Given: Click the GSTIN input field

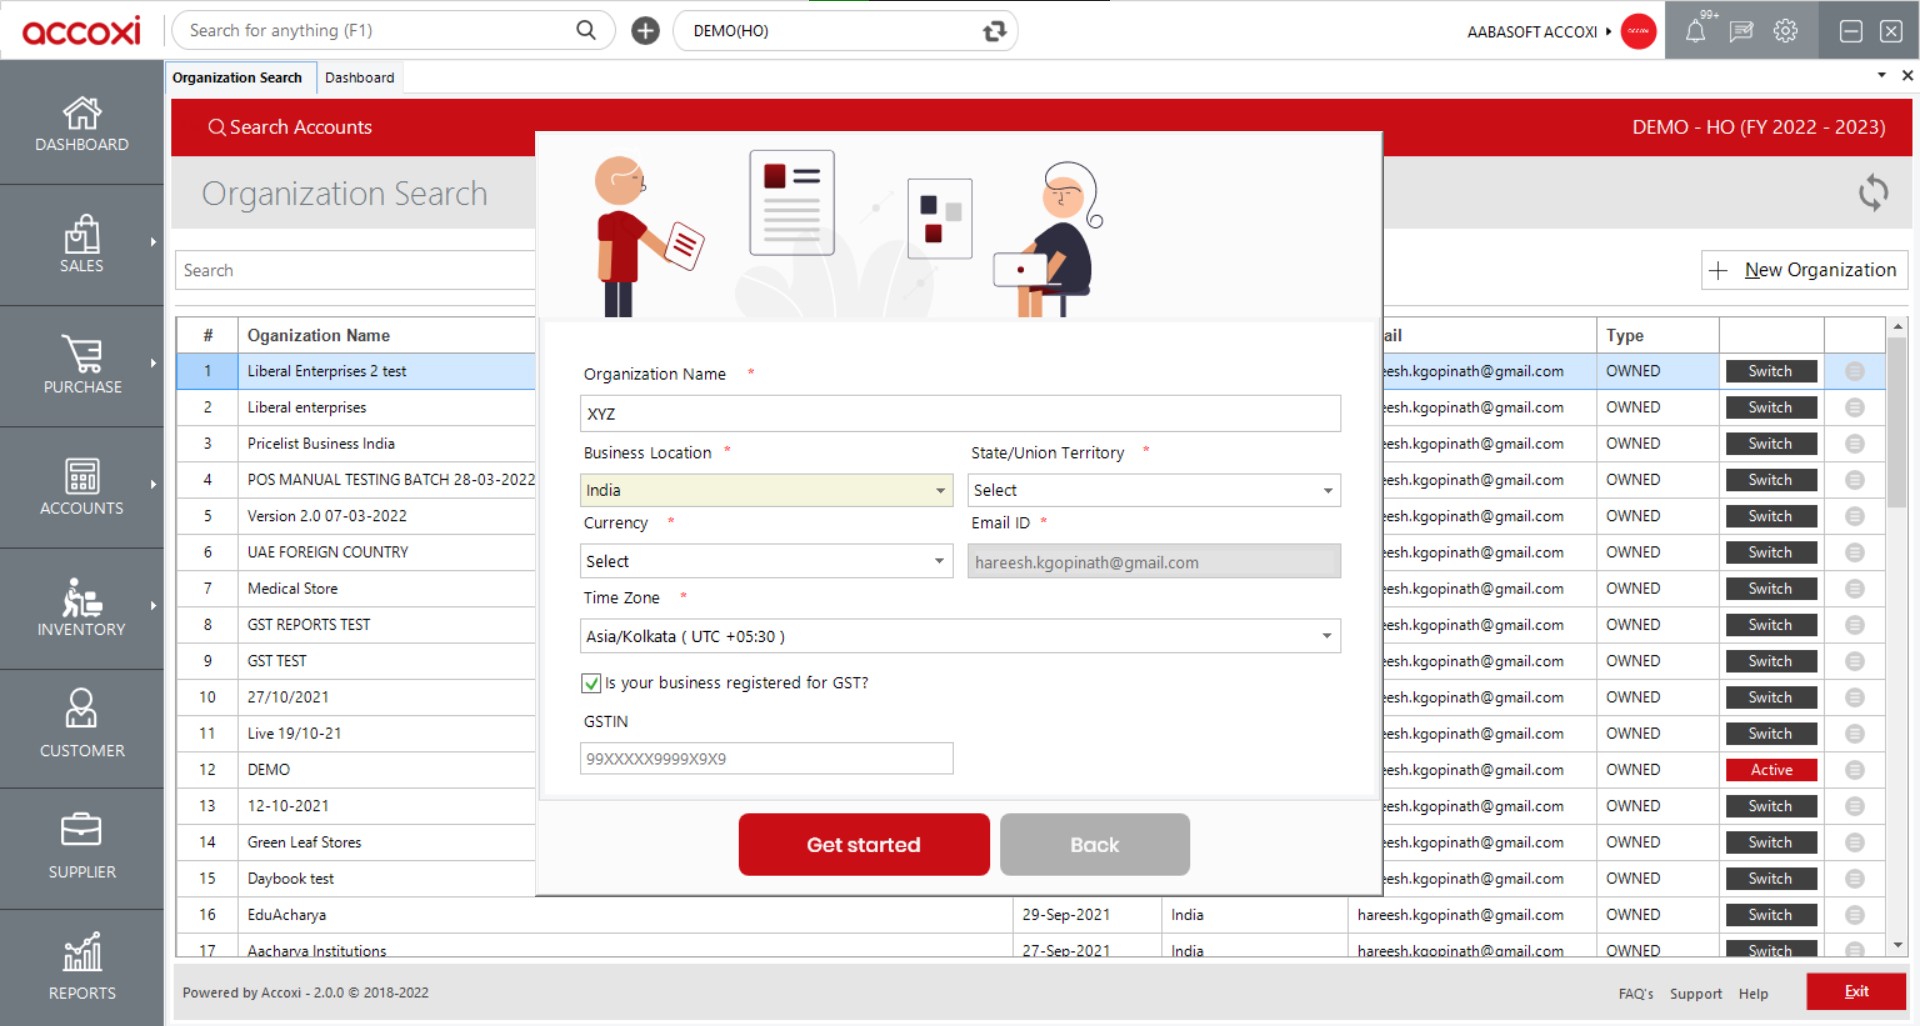Looking at the screenshot, I should click(x=766, y=759).
